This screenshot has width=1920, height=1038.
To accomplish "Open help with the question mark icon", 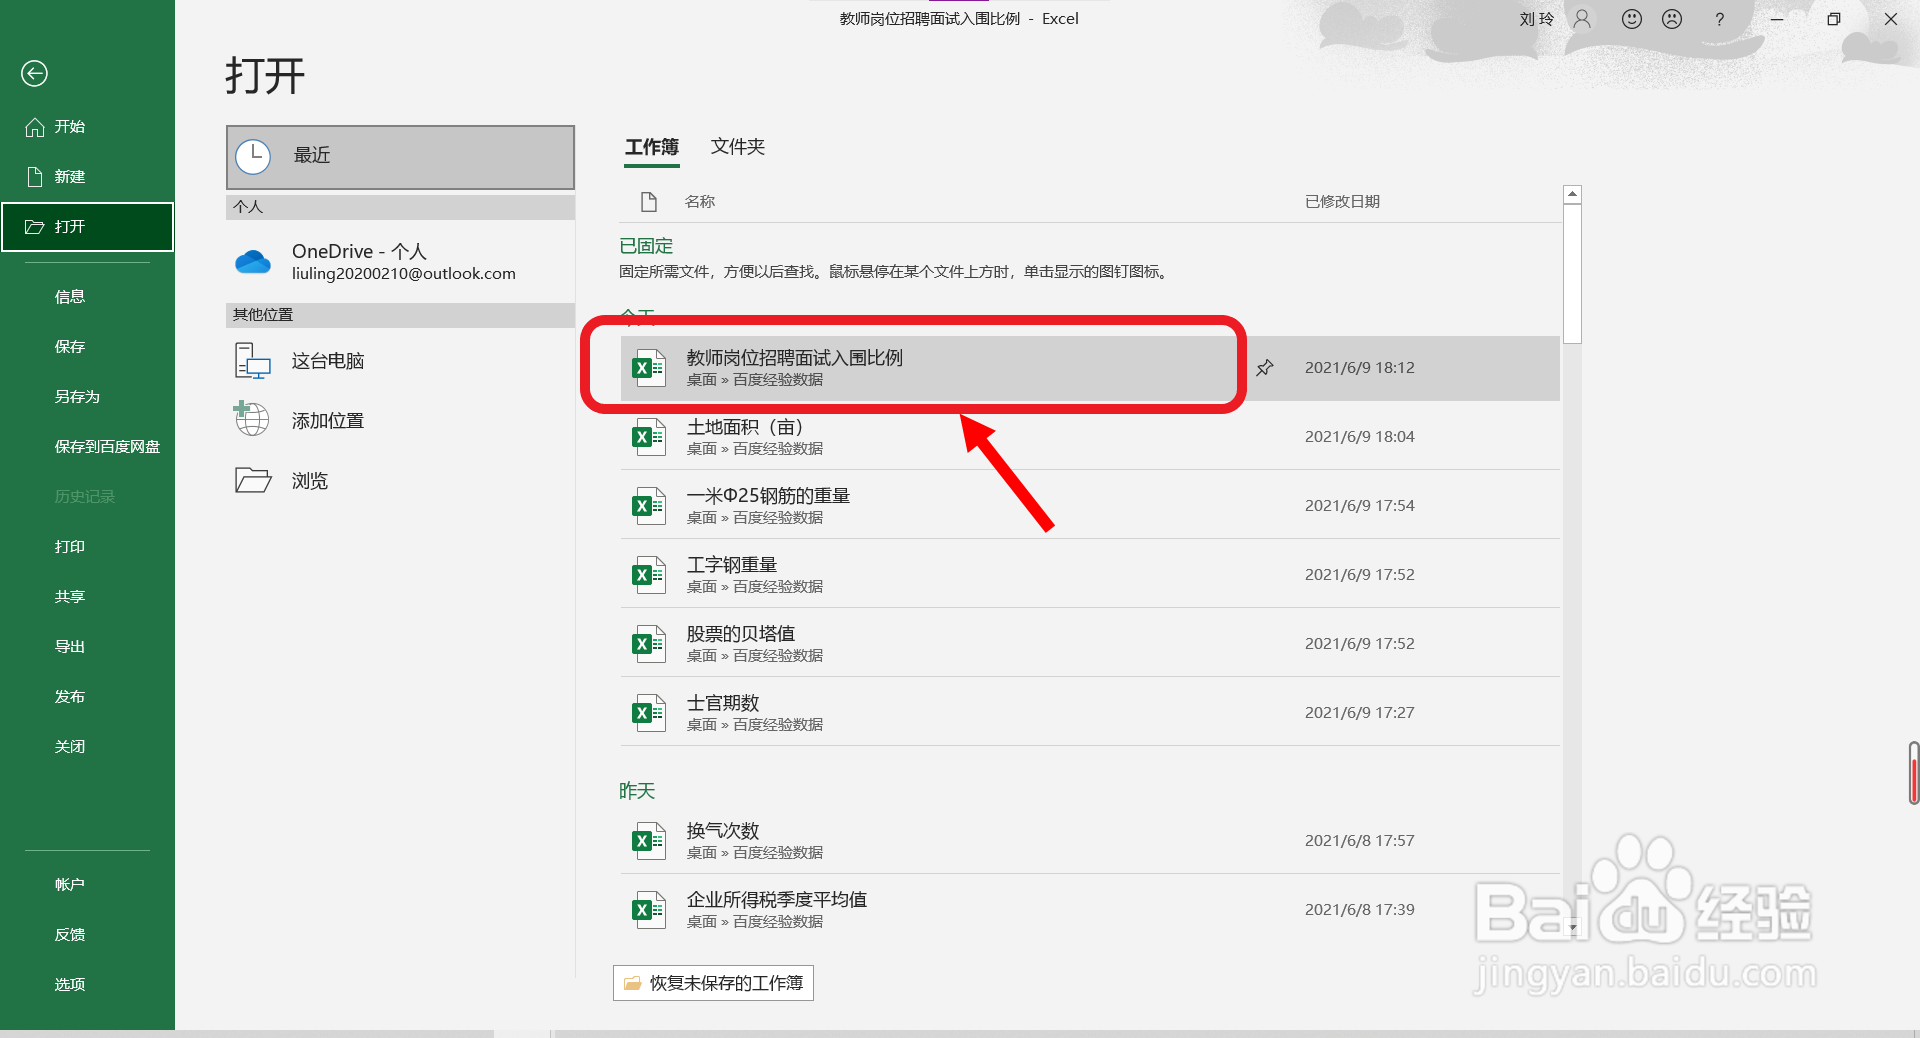I will coord(1719,19).
